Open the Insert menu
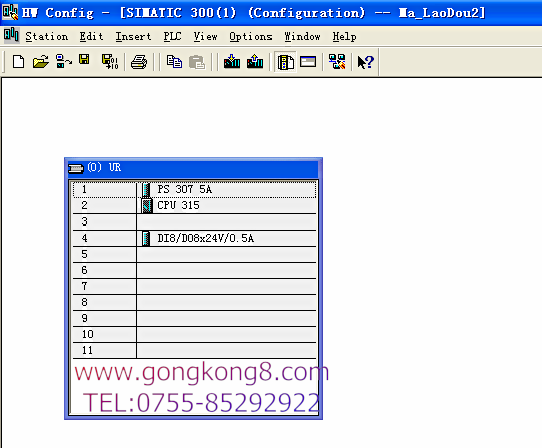The image size is (542, 448). 133,36
